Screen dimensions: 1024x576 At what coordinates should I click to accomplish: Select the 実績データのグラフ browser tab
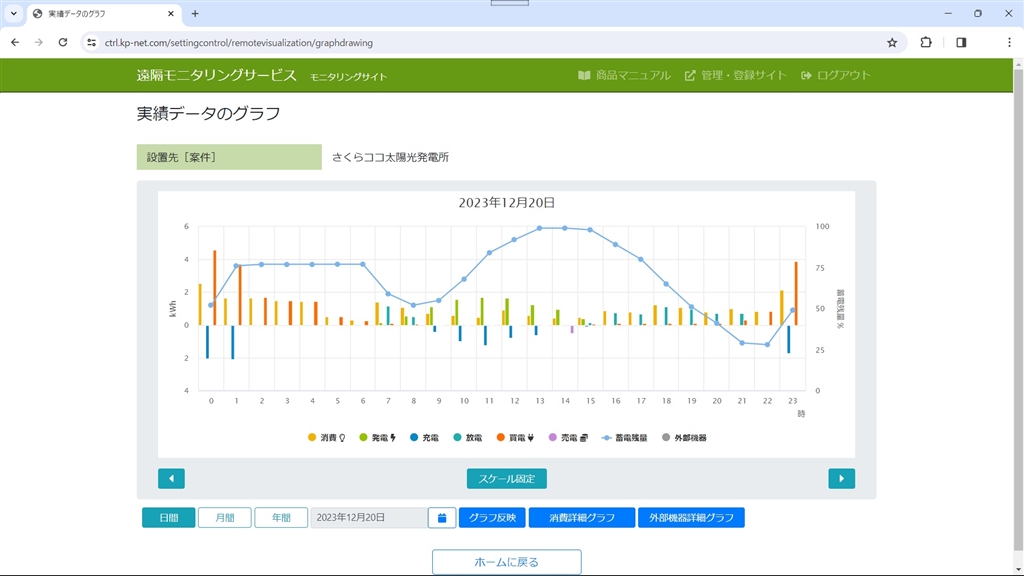point(104,14)
